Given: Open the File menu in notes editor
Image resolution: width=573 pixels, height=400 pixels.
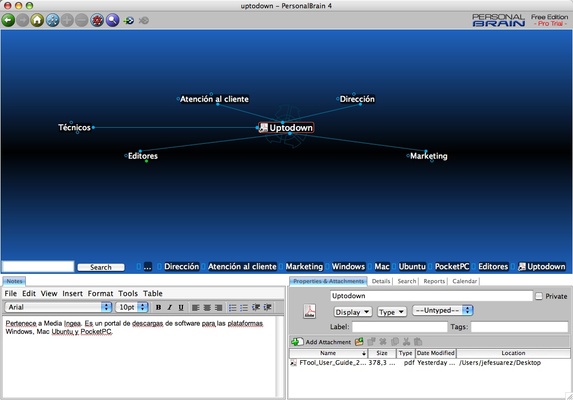Looking at the screenshot, I should click(11, 293).
